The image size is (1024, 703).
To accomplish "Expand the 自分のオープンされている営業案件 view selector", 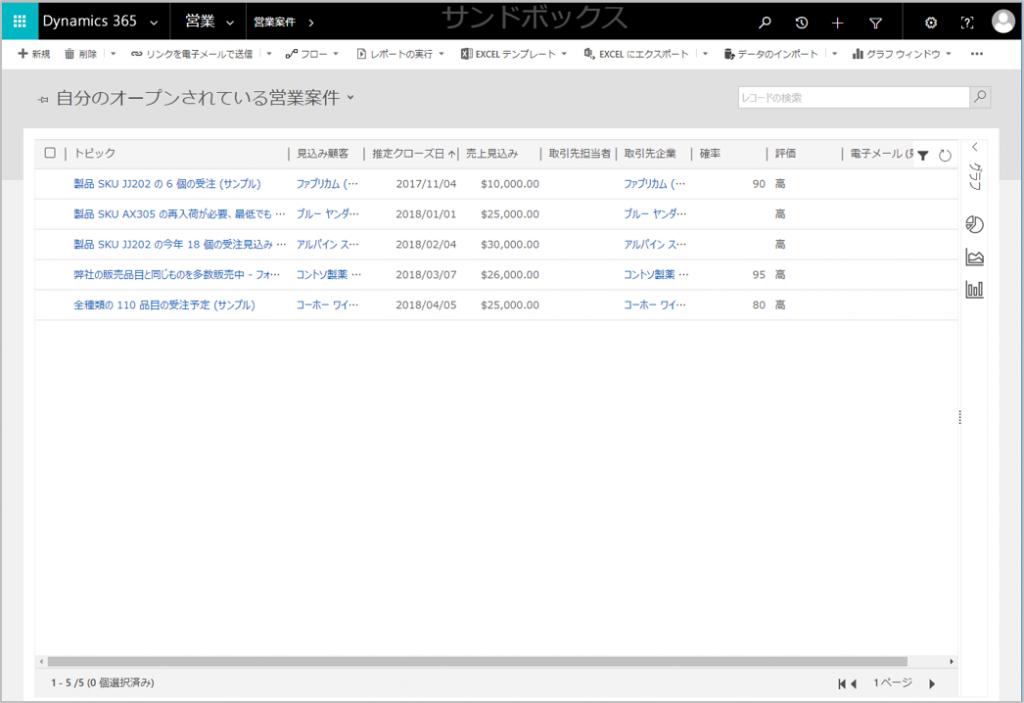I will pos(350,97).
